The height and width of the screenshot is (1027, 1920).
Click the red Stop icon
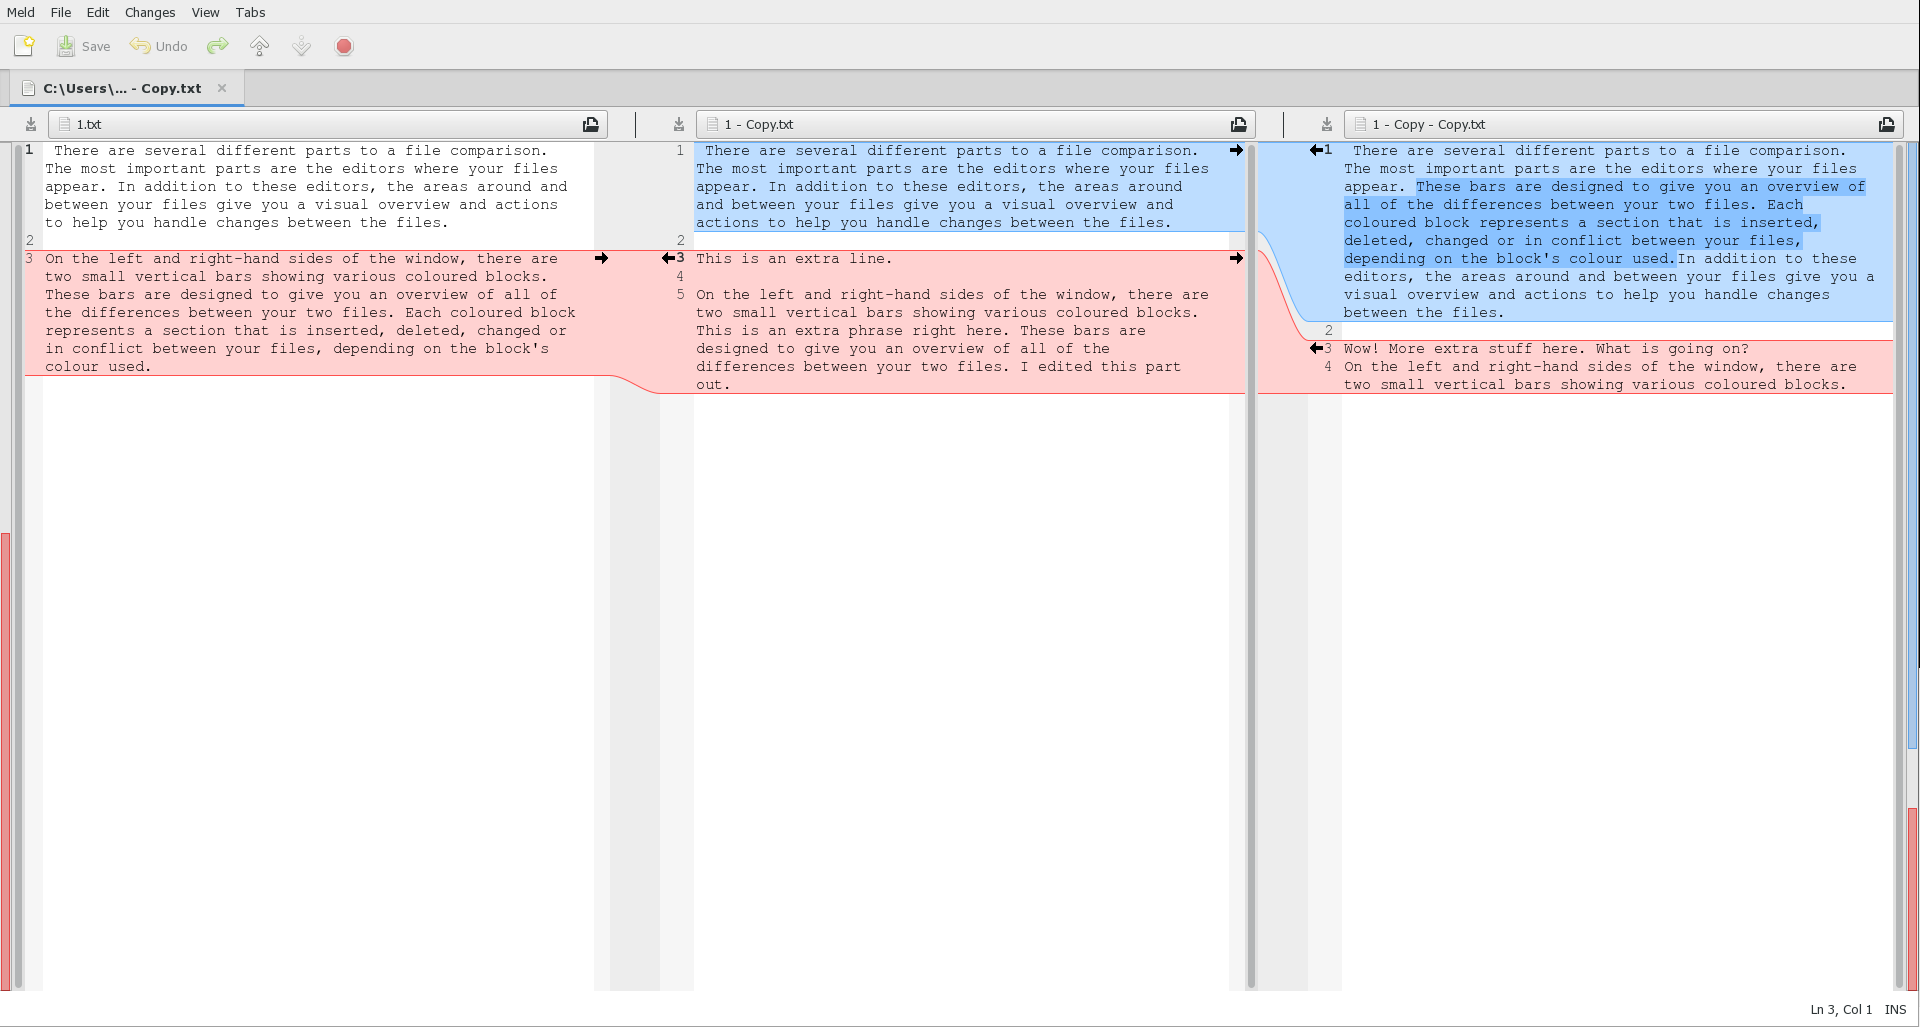(344, 46)
